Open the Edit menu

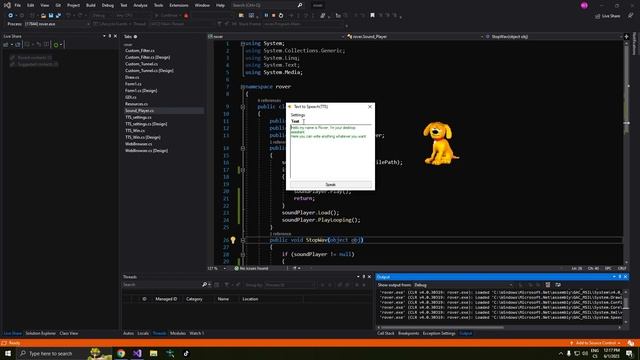(31, 5)
